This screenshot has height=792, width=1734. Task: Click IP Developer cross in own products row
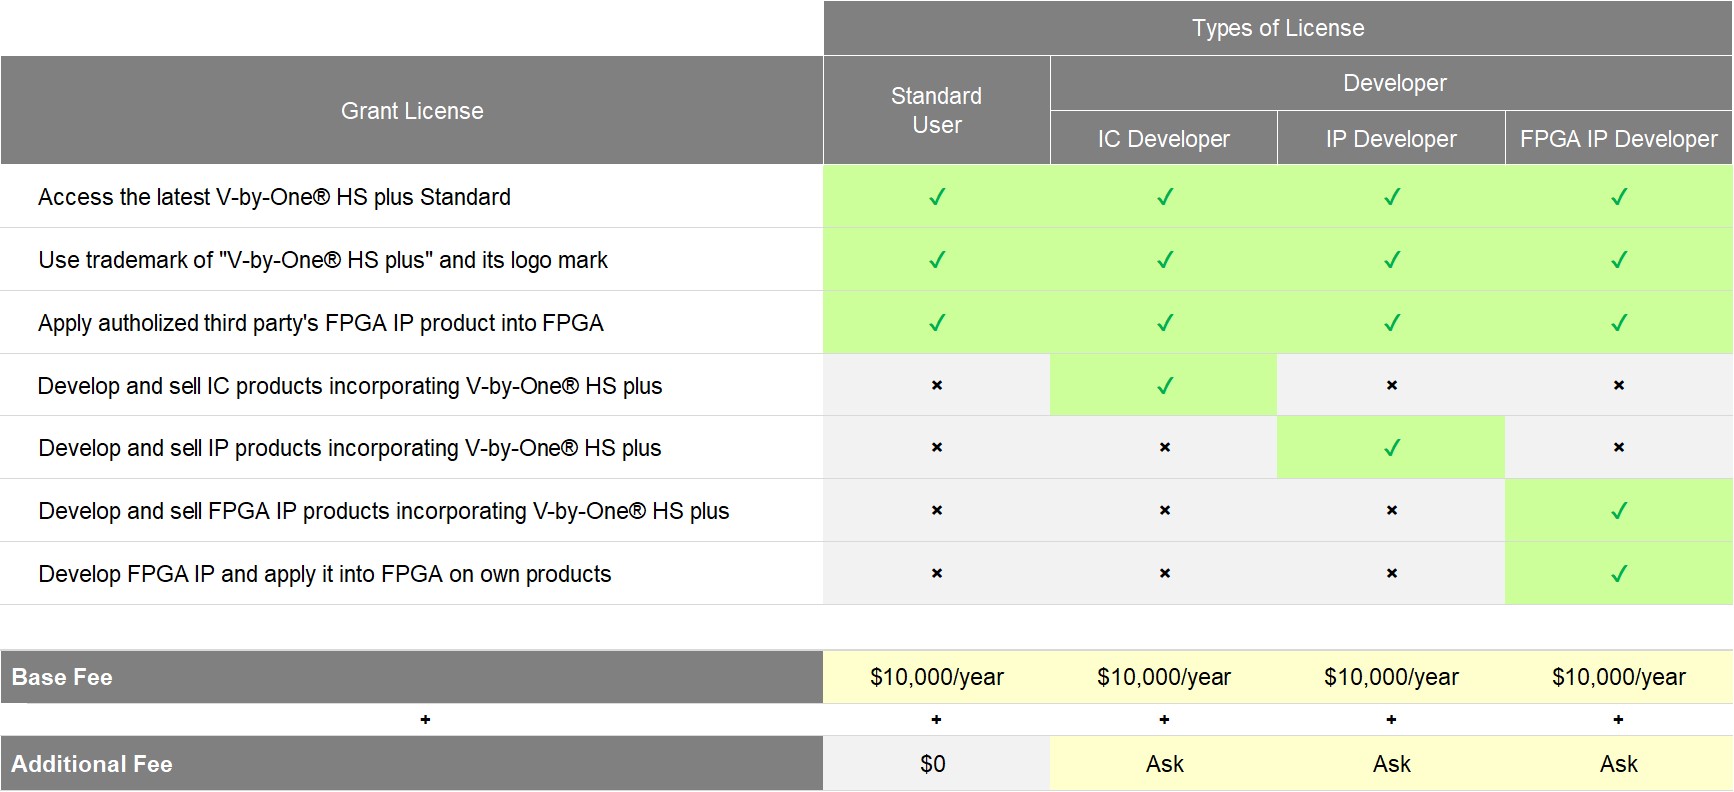click(x=1392, y=573)
